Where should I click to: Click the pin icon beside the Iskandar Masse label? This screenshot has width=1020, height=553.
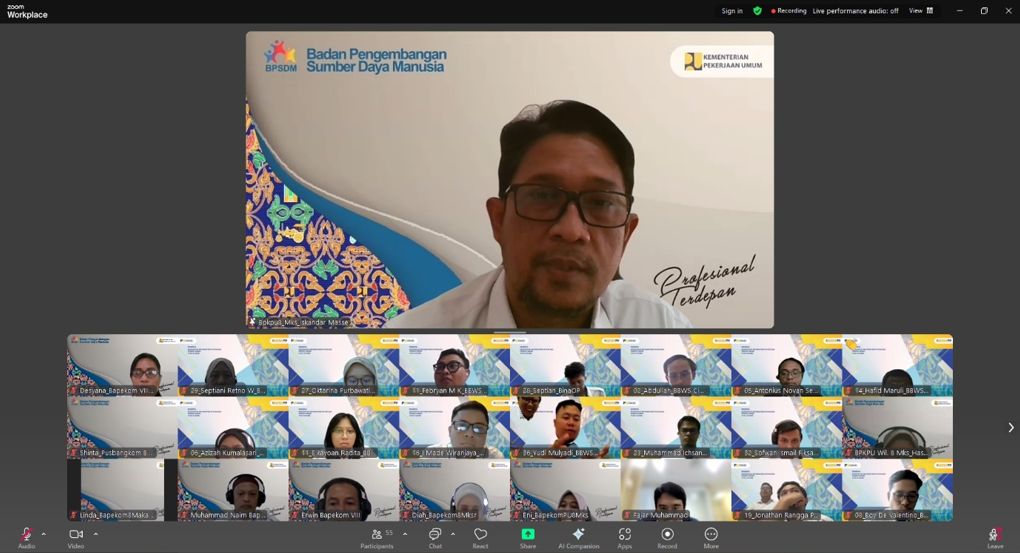click(252, 322)
